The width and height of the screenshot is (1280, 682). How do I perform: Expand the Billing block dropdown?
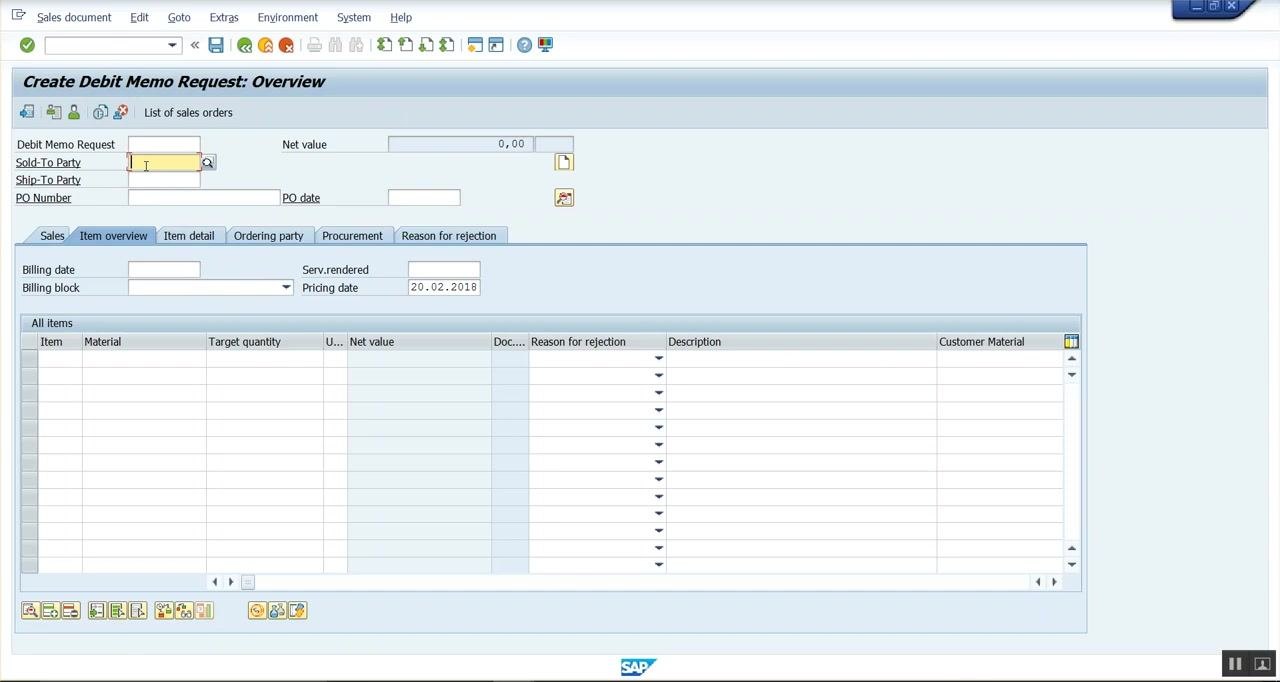click(286, 288)
